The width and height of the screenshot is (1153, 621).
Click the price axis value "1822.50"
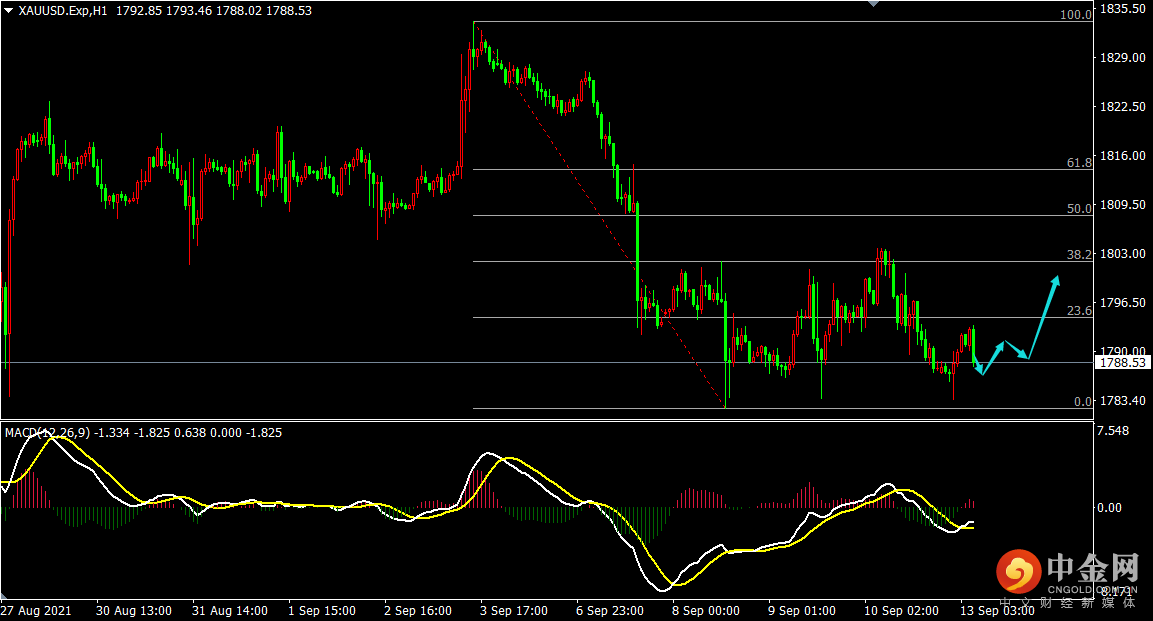1122,107
